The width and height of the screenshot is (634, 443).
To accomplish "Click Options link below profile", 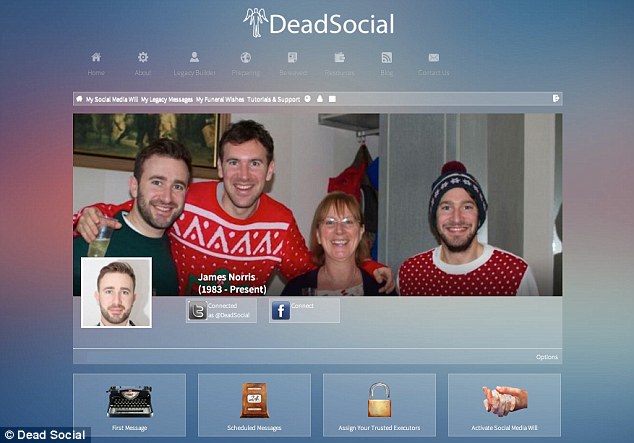I will click(547, 357).
